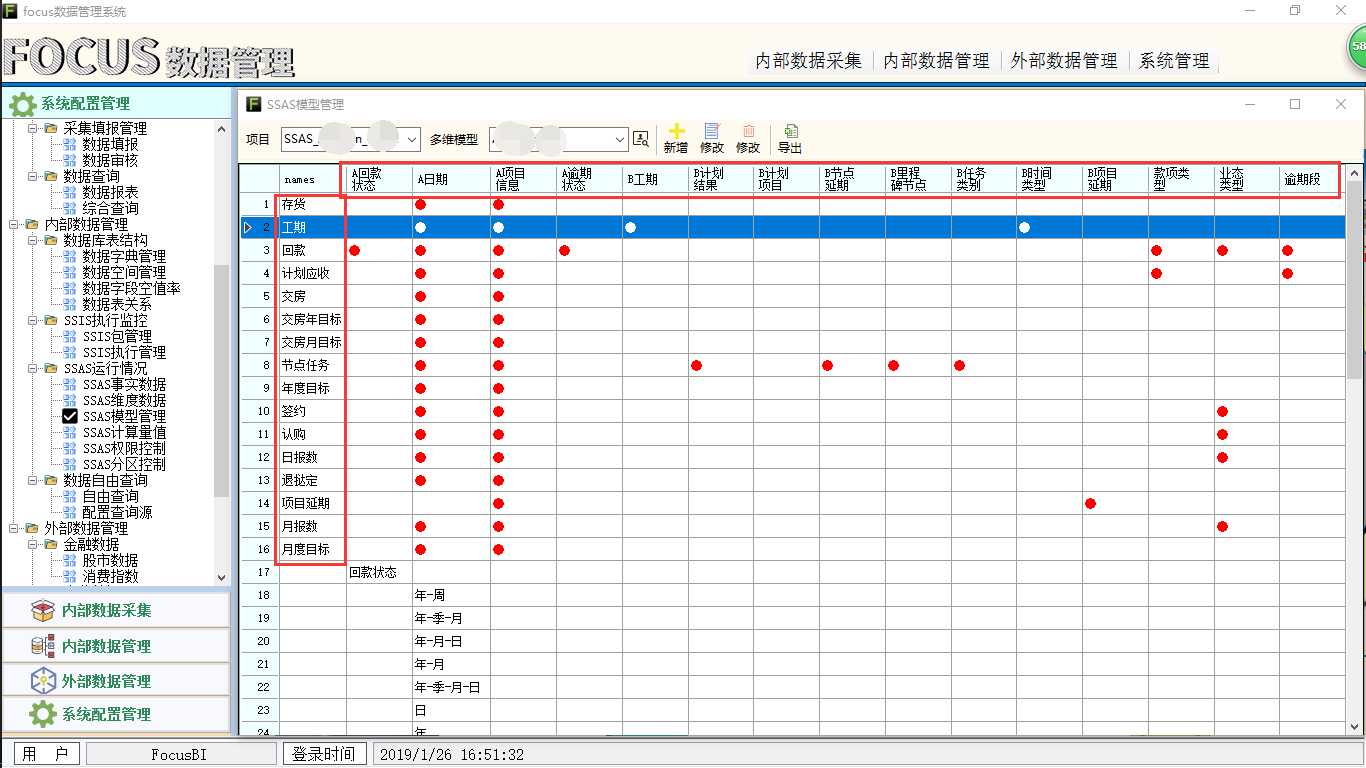Select 数据字段空值率 tree item
The width and height of the screenshot is (1366, 768).
coord(131,288)
